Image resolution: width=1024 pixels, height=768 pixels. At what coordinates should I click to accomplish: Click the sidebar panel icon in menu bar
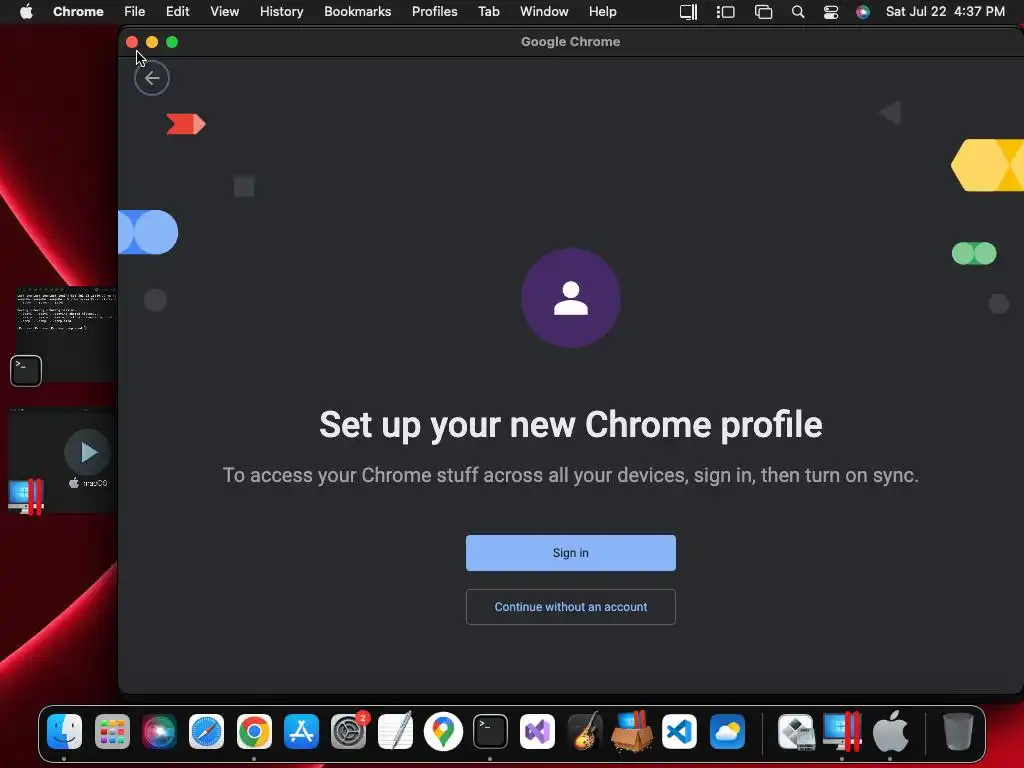(x=688, y=12)
